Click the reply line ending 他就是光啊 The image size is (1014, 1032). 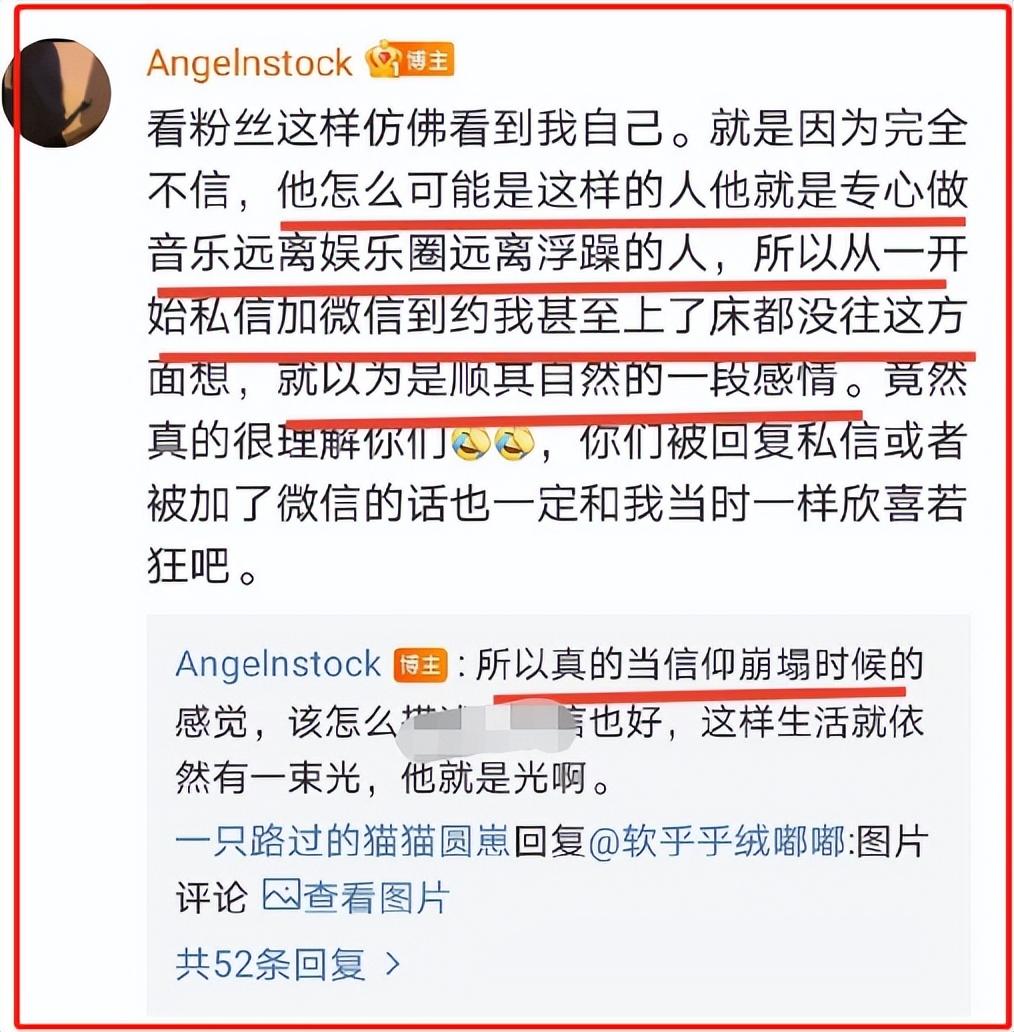pyautogui.click(x=392, y=779)
